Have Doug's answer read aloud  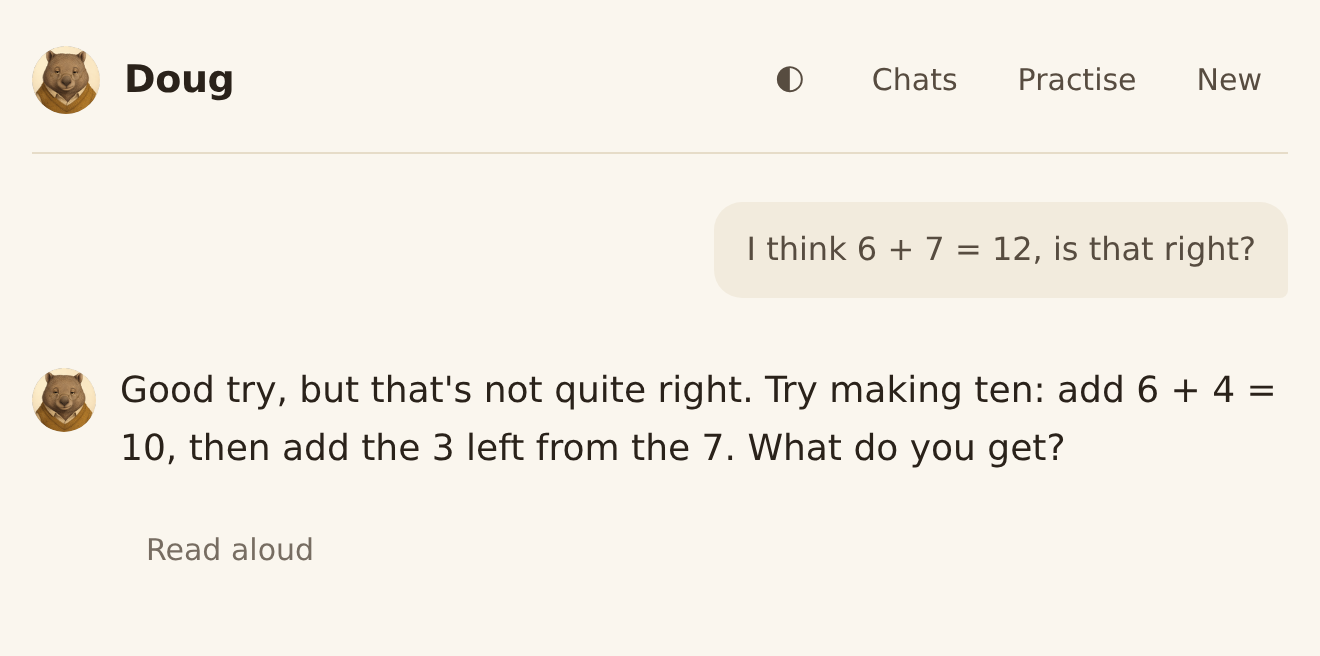coord(230,550)
